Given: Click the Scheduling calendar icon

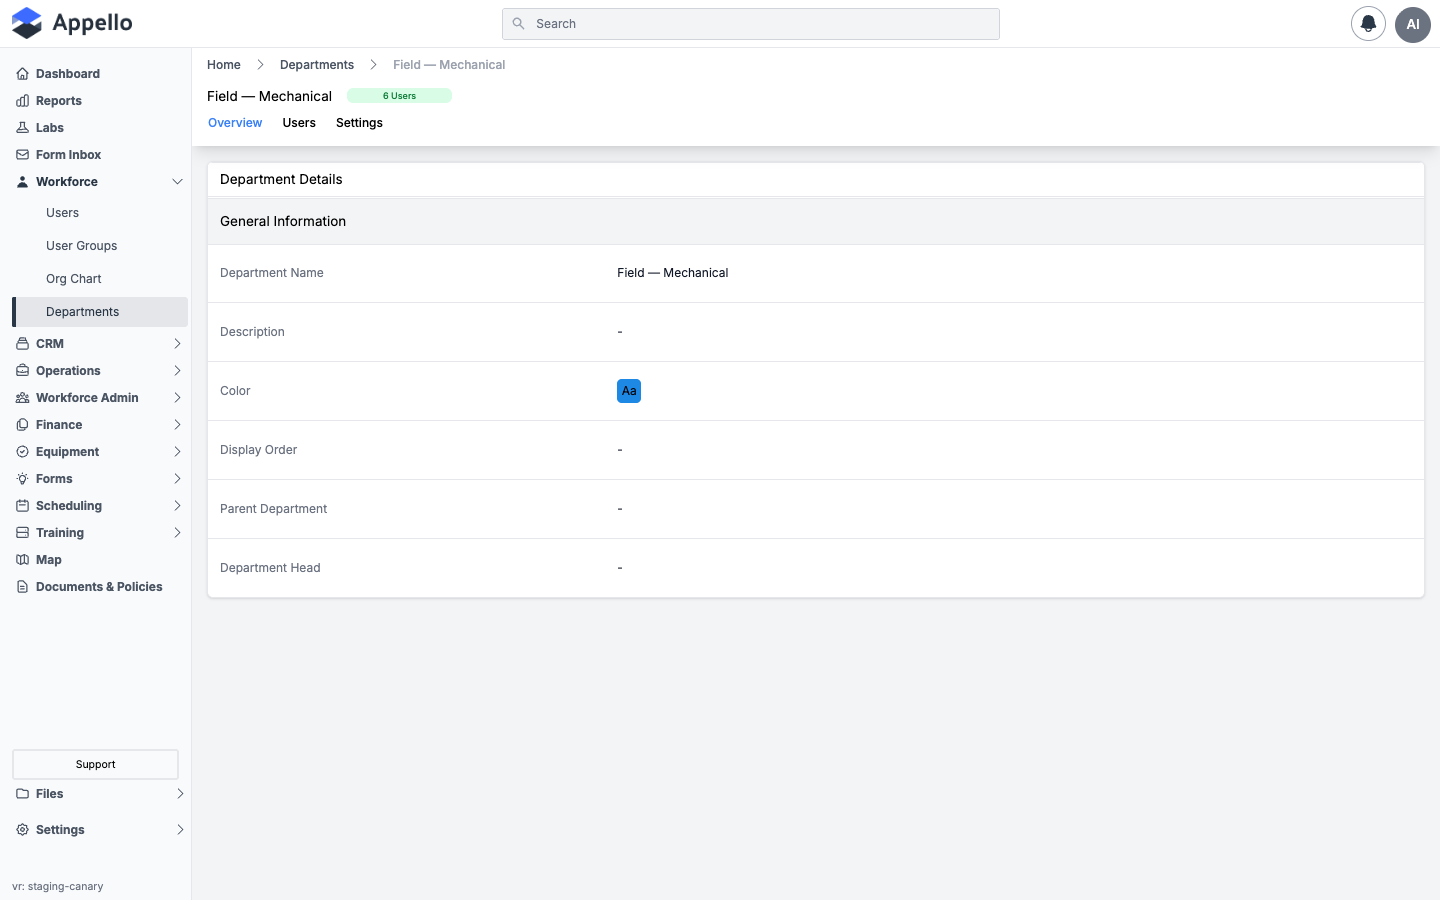Looking at the screenshot, I should [x=22, y=506].
